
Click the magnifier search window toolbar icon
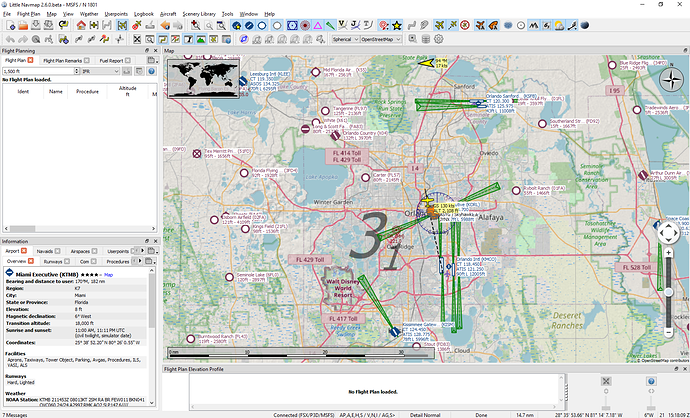[x=150, y=39]
